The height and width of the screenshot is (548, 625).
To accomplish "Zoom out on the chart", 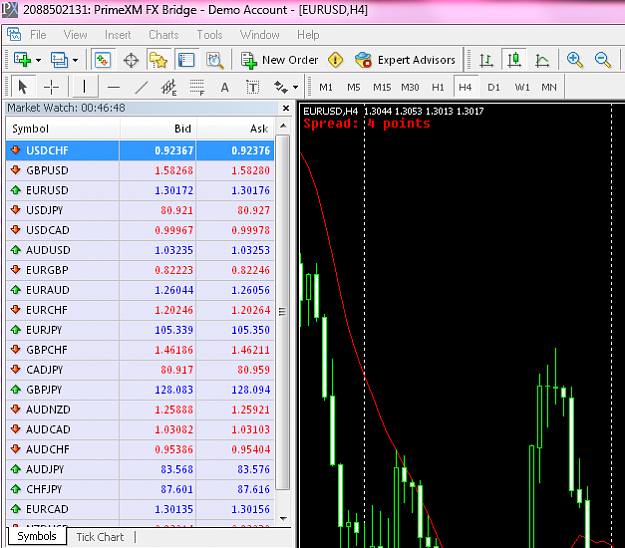I will pyautogui.click(x=602, y=60).
